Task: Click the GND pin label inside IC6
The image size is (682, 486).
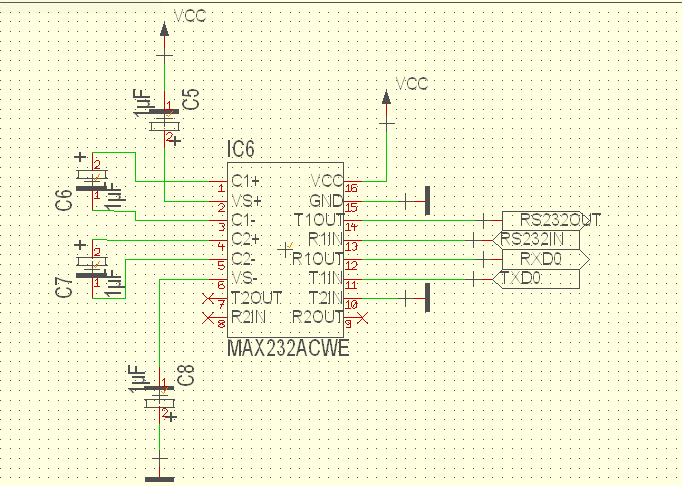Action: (x=326, y=201)
